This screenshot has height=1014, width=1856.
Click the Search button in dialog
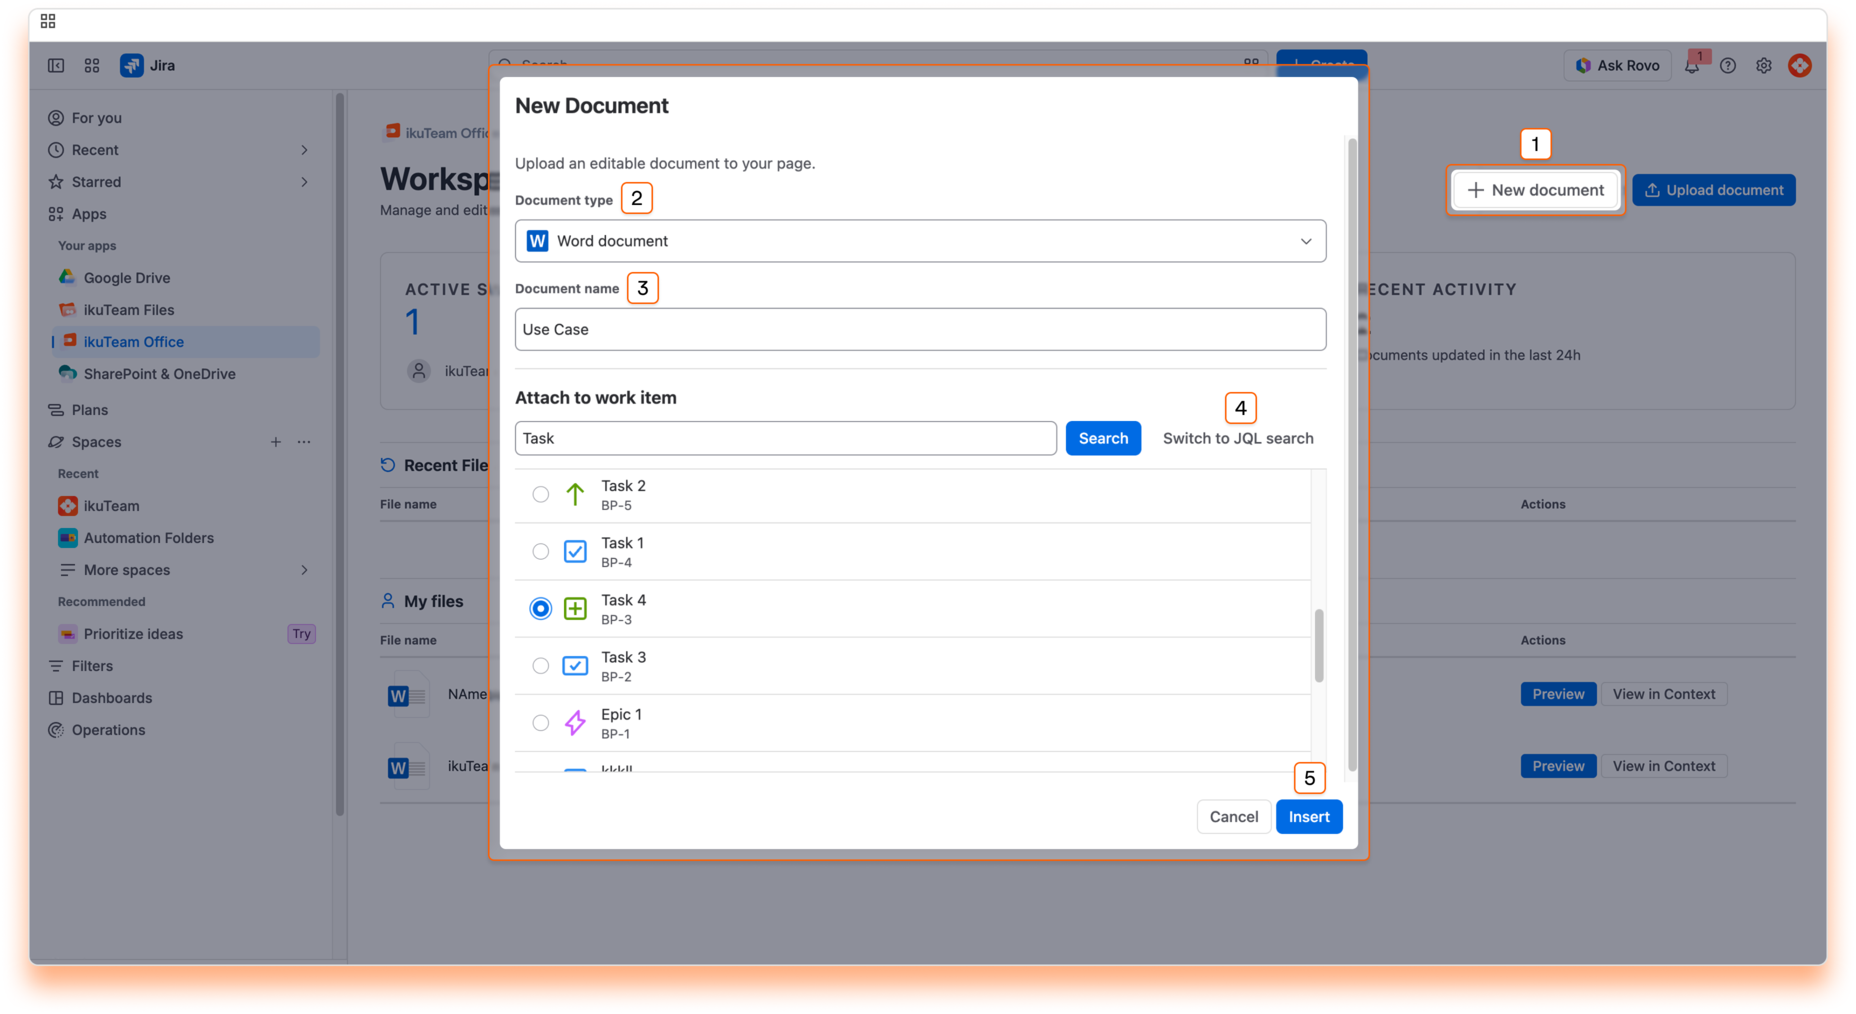pyautogui.click(x=1103, y=438)
